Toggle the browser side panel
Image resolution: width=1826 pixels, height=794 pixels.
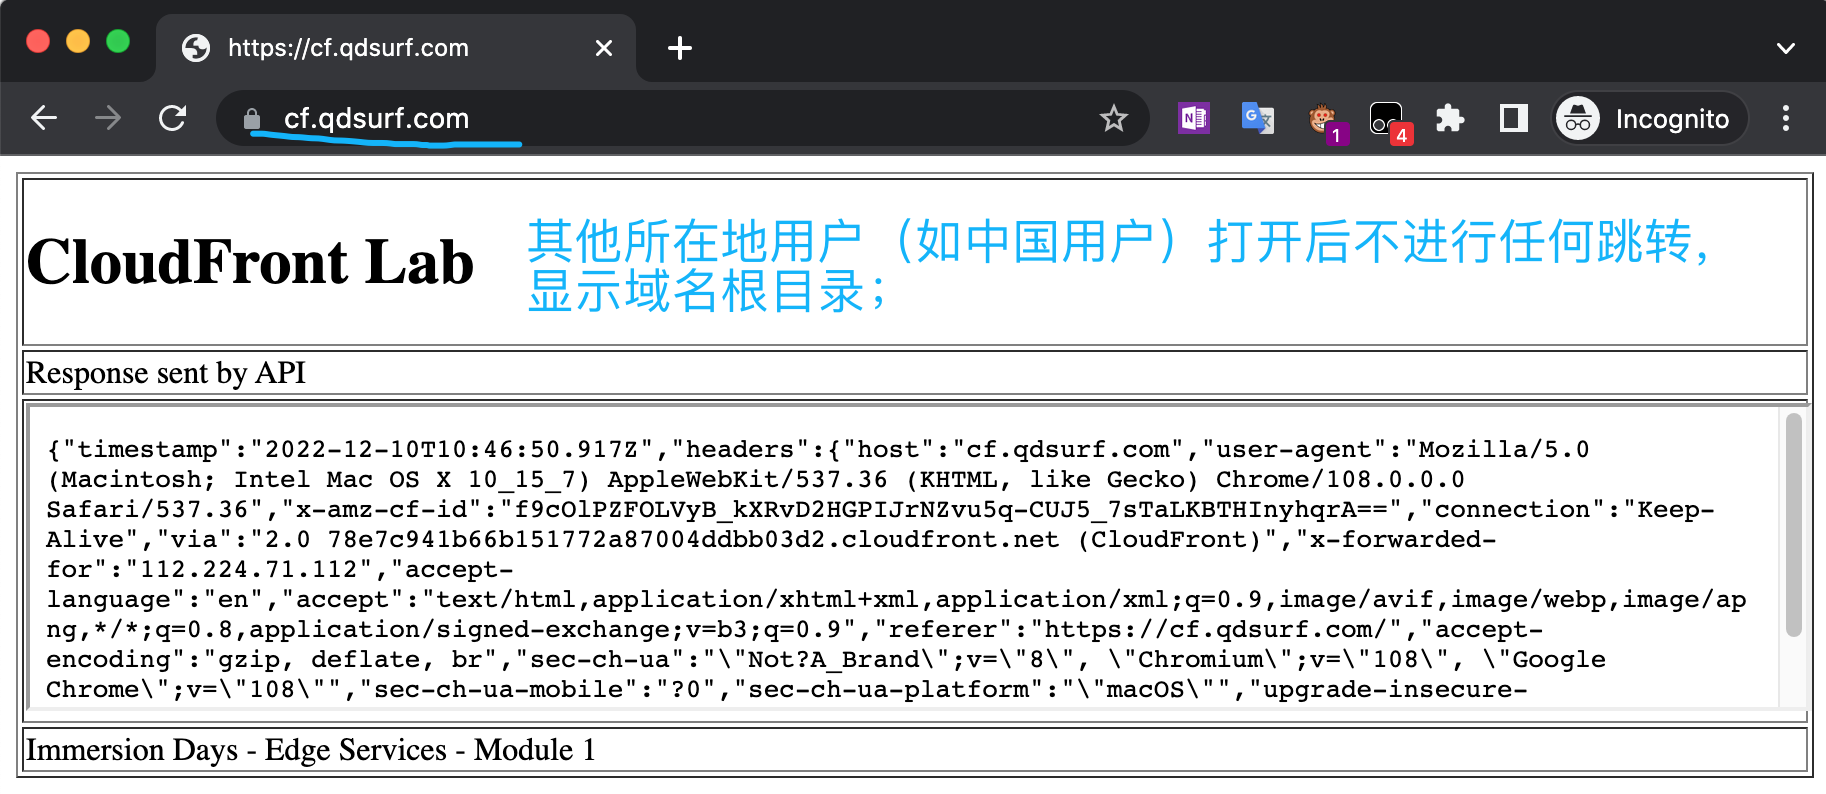click(x=1514, y=118)
